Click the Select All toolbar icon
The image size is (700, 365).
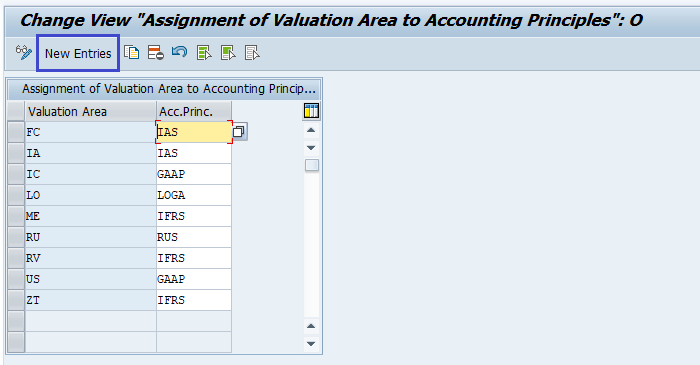tap(204, 53)
